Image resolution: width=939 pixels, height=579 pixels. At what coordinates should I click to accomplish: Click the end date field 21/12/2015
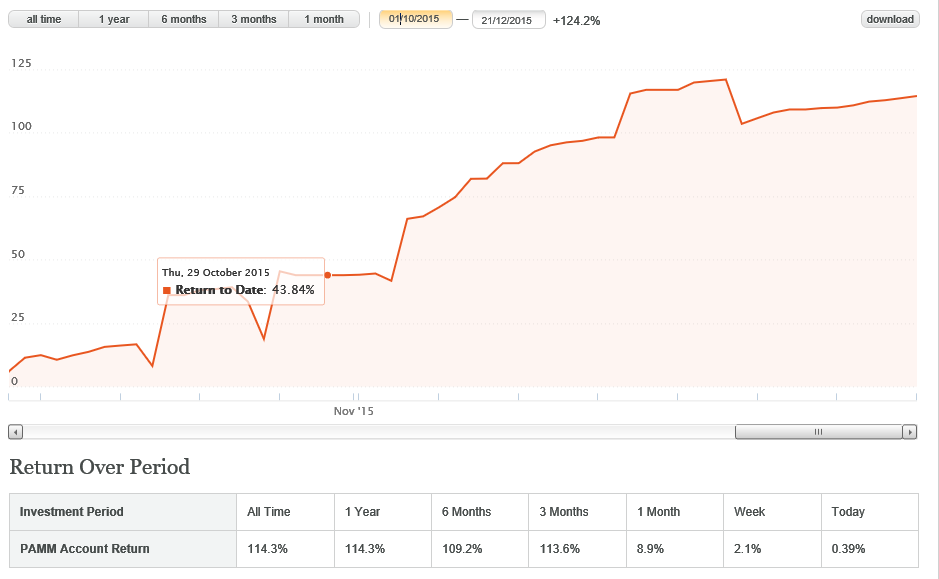pos(508,20)
